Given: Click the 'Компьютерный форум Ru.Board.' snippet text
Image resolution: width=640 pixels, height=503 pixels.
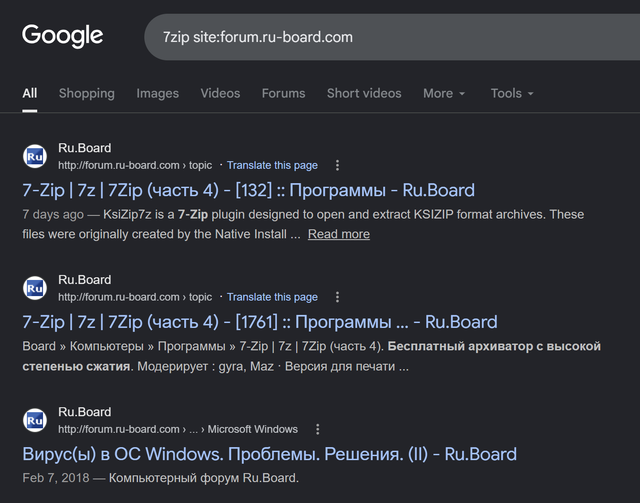Looking at the screenshot, I should (x=204, y=478).
